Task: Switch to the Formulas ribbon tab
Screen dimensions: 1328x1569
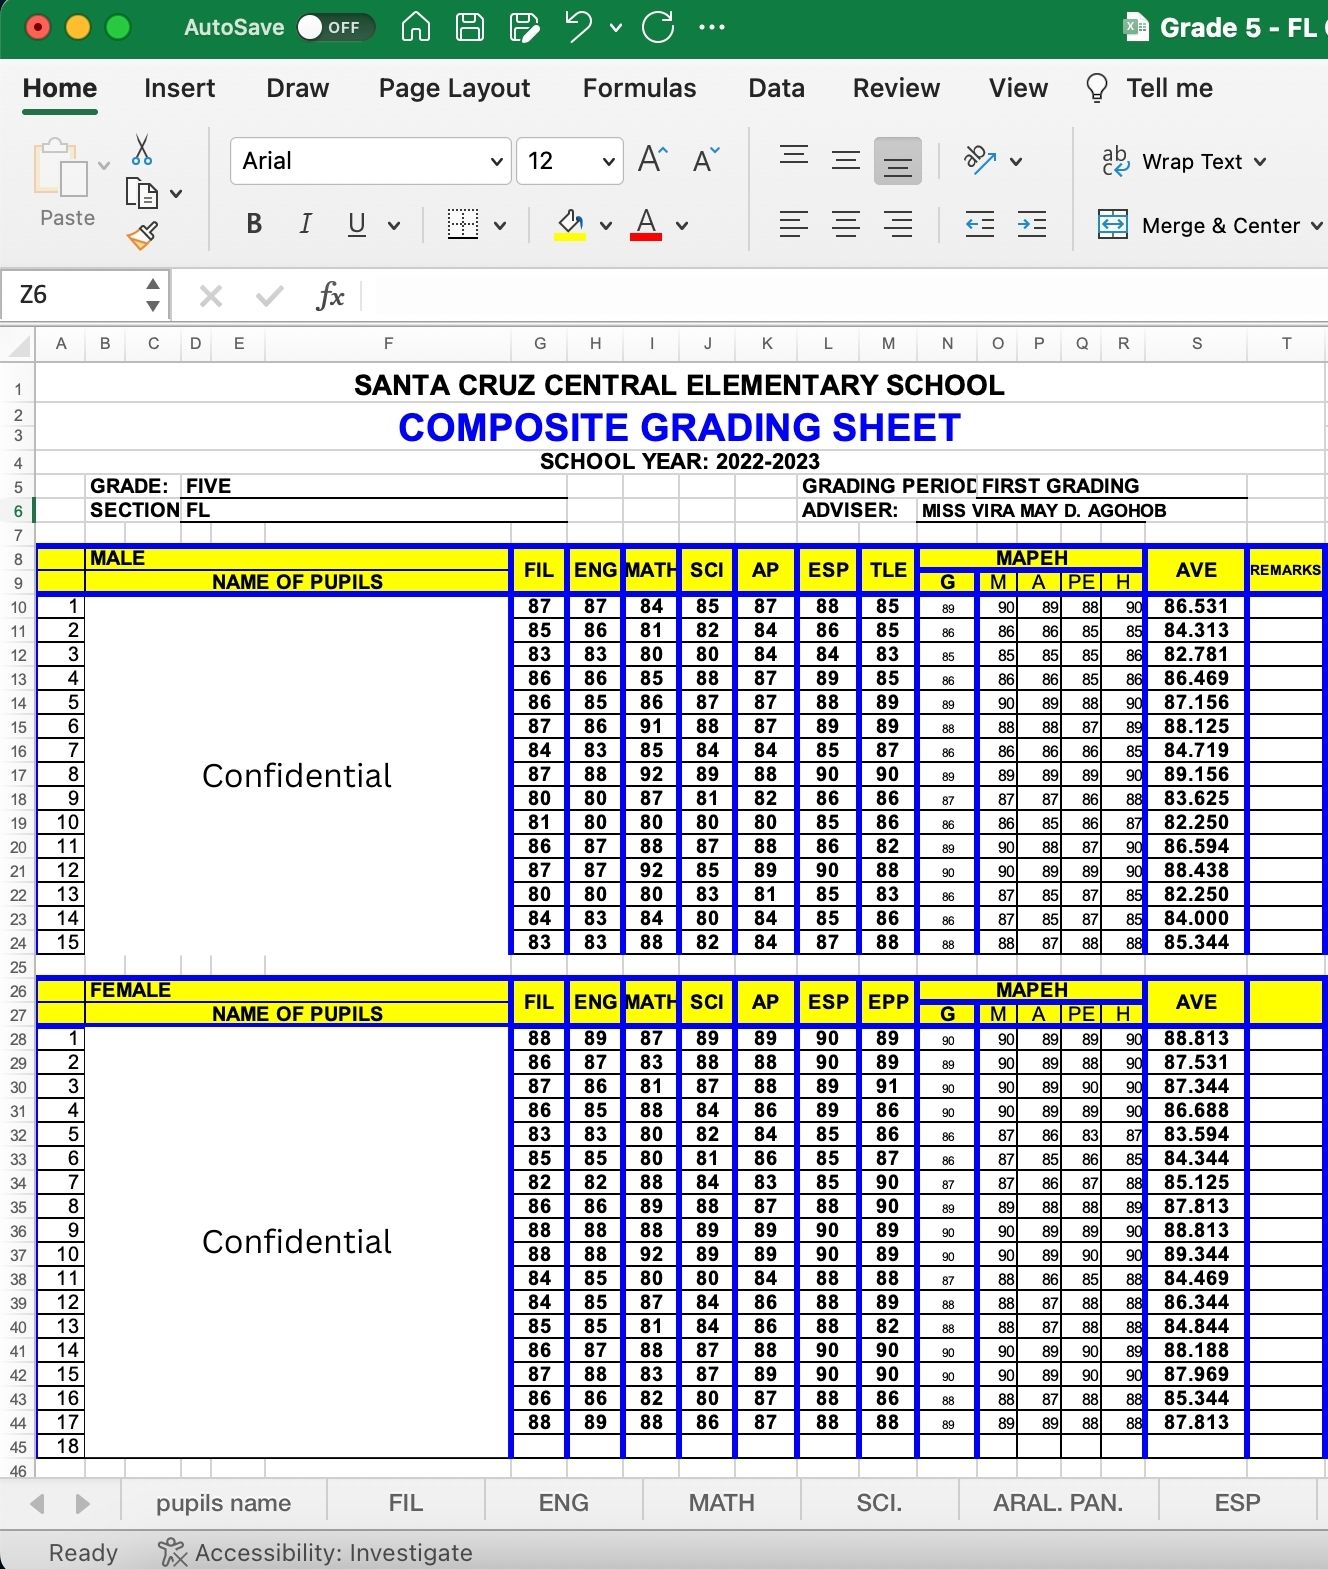Action: tap(639, 88)
